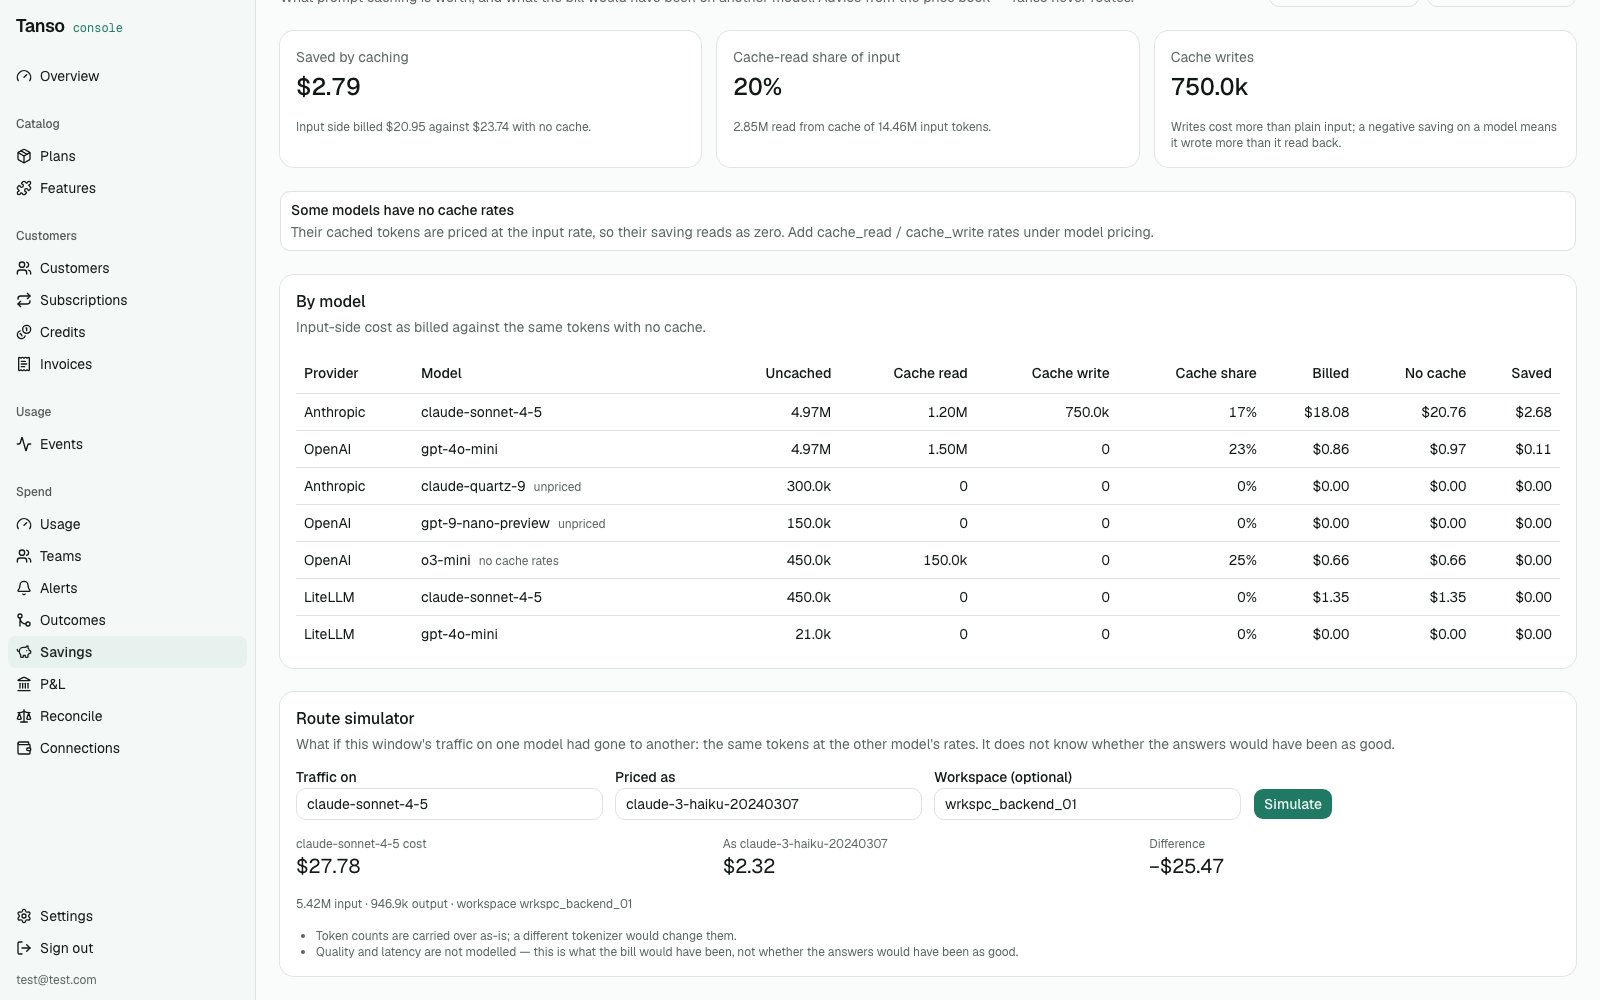Screen dimensions: 1600x1000
Task: Open the Traffic on model selector
Action: 449,804
